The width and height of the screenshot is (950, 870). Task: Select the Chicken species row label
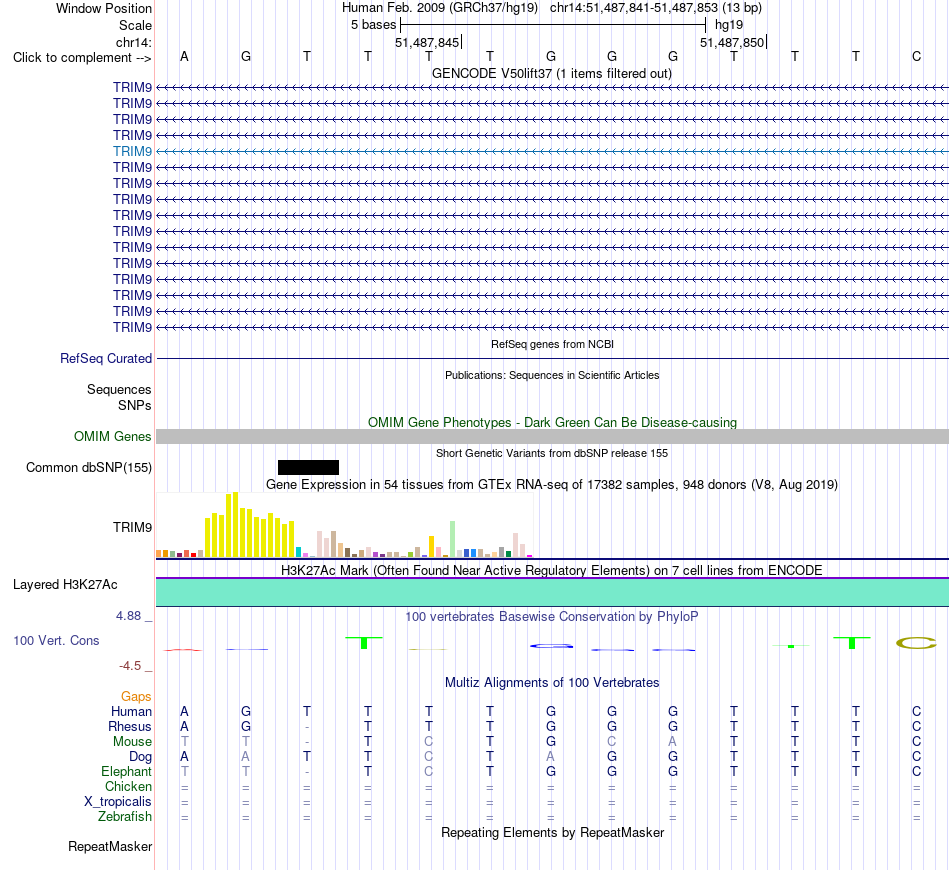tap(128, 786)
